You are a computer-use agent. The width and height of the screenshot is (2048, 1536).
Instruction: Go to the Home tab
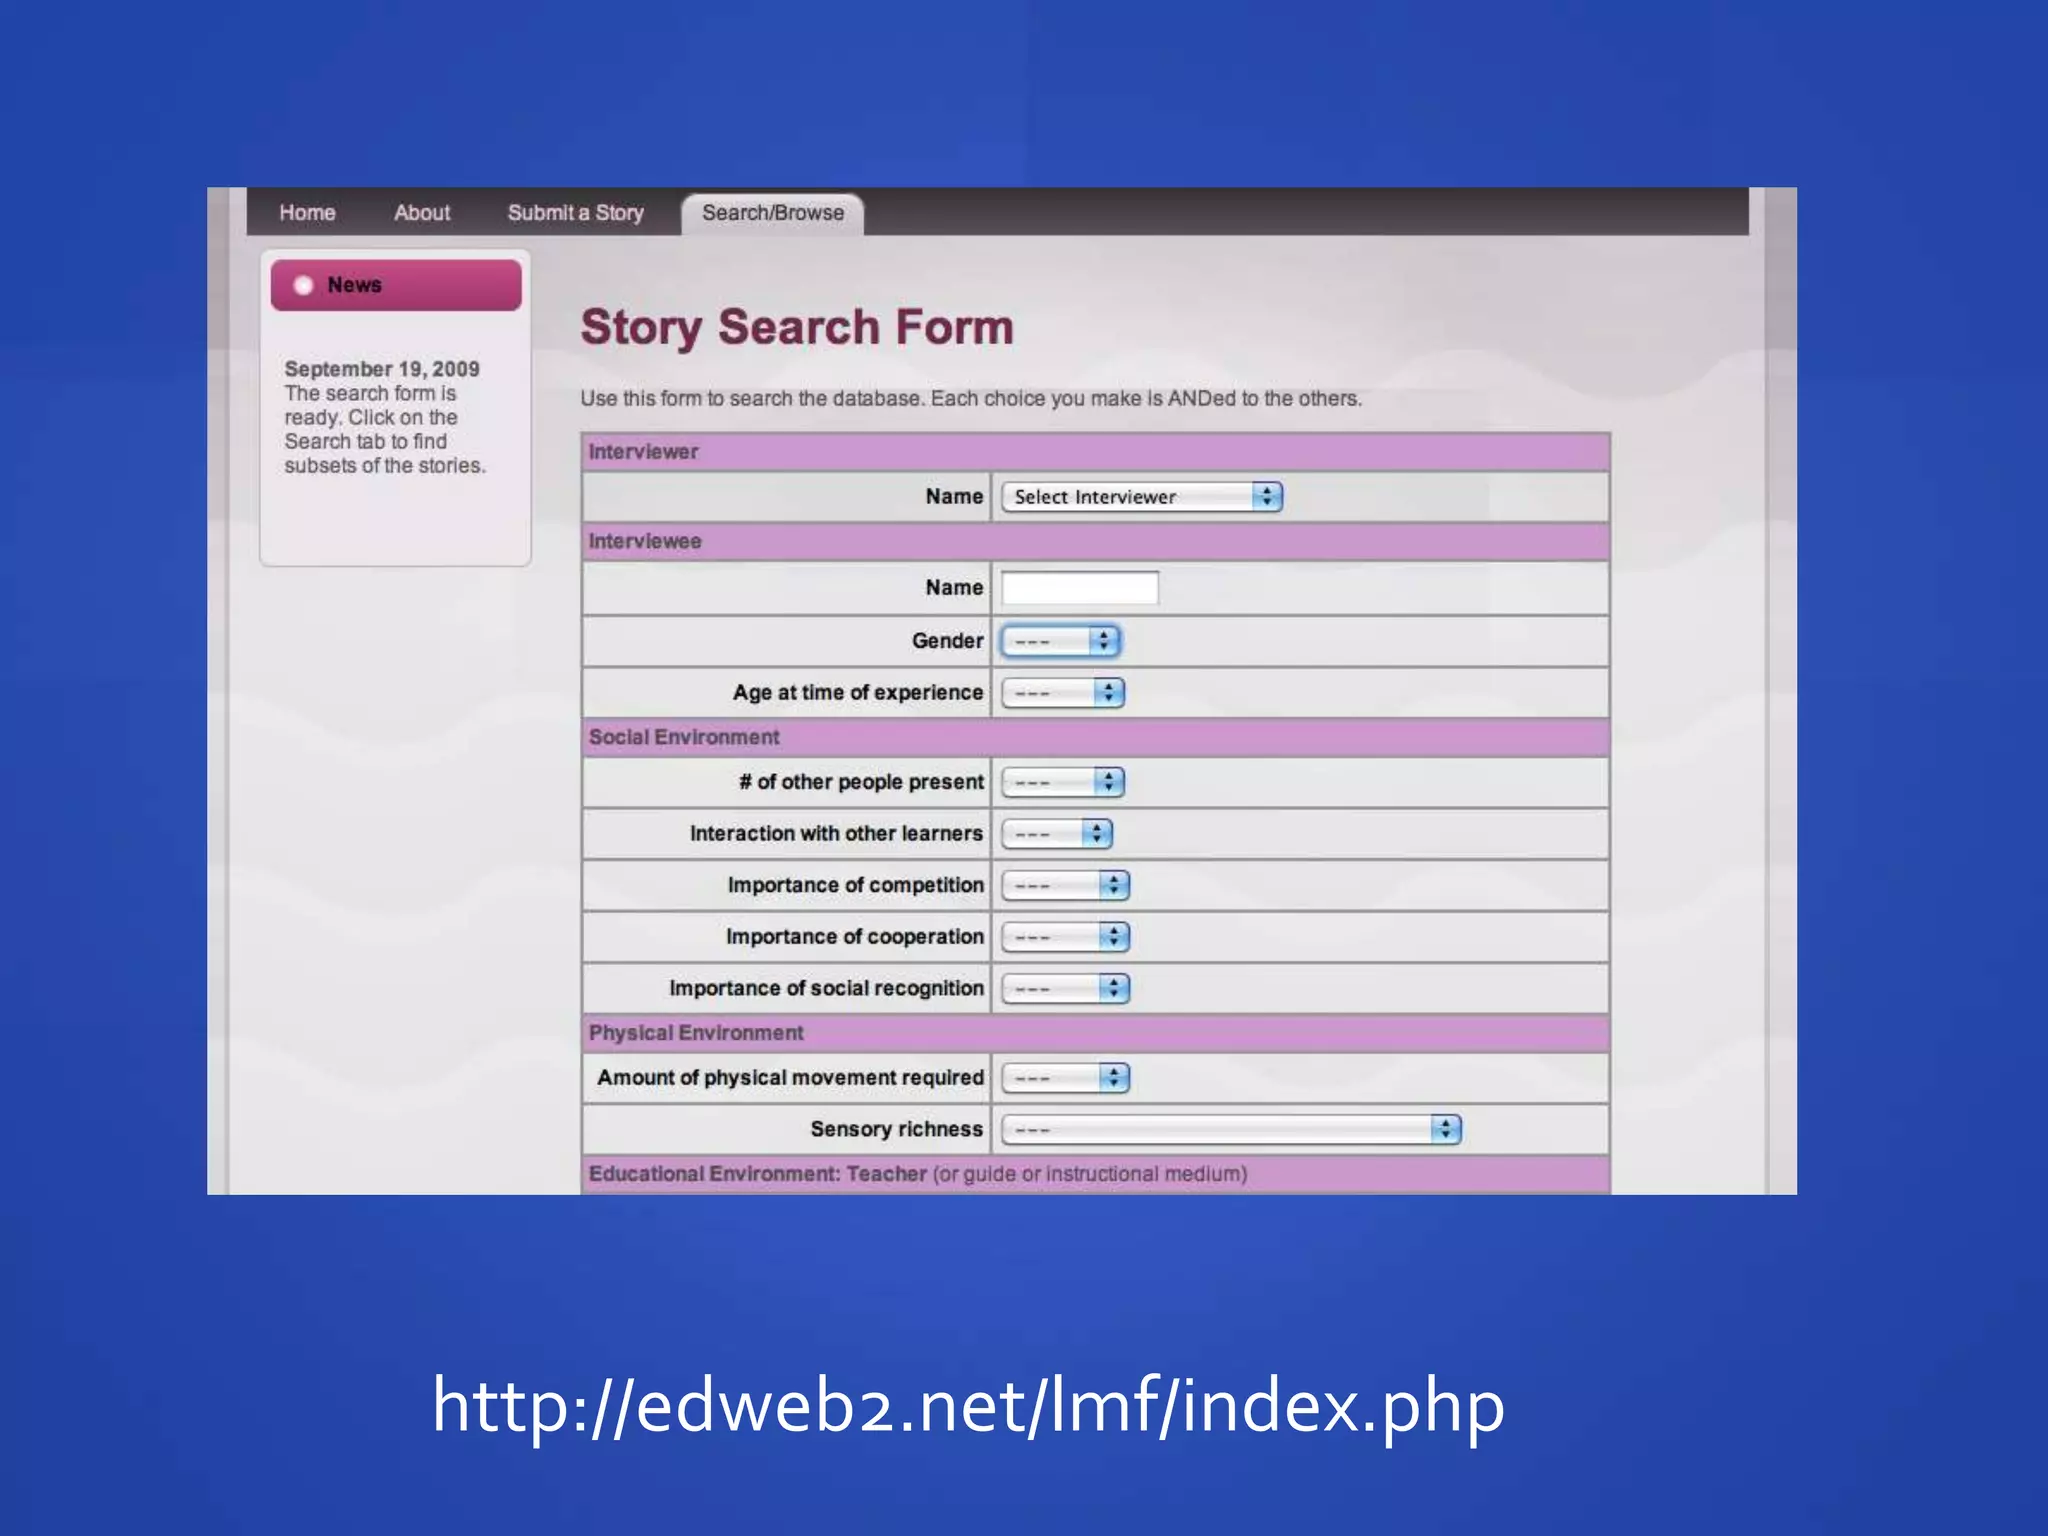coord(307,213)
